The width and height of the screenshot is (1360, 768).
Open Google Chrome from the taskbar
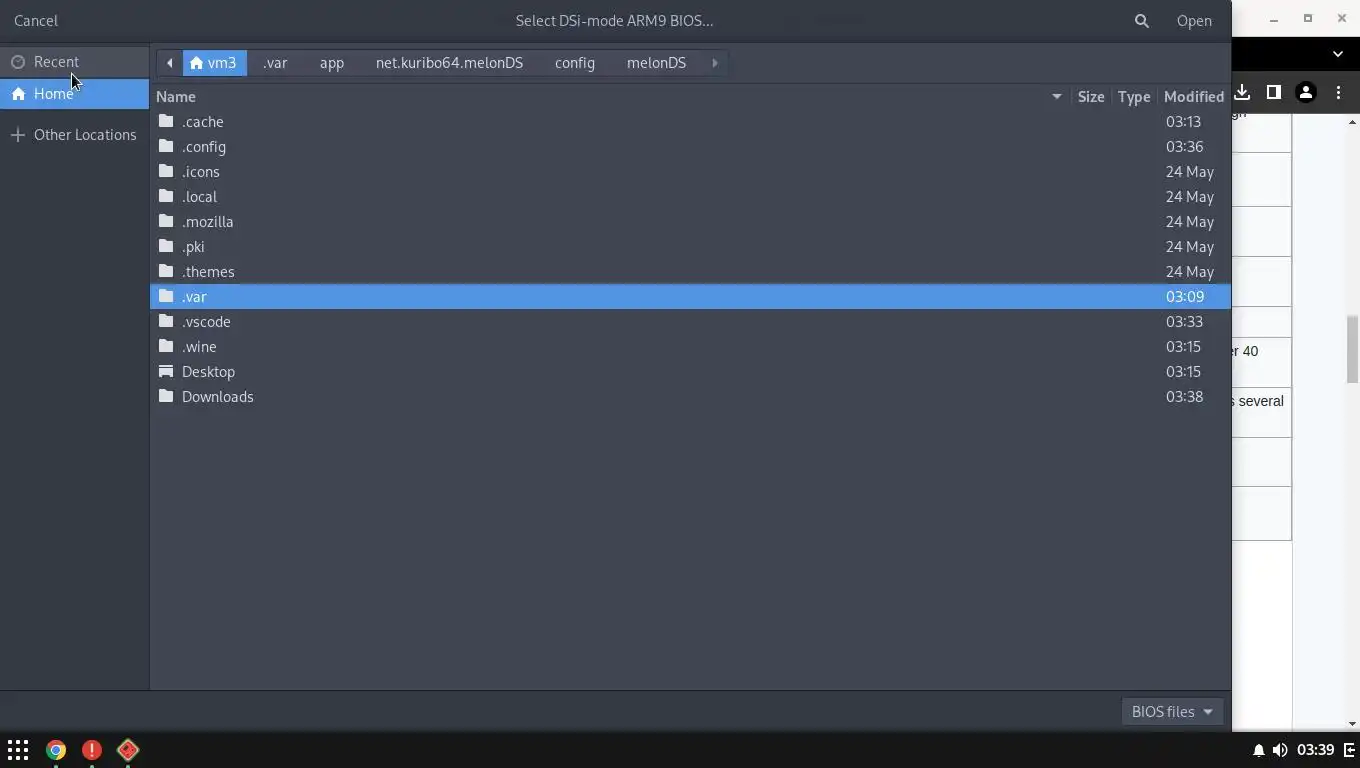[x=56, y=750]
